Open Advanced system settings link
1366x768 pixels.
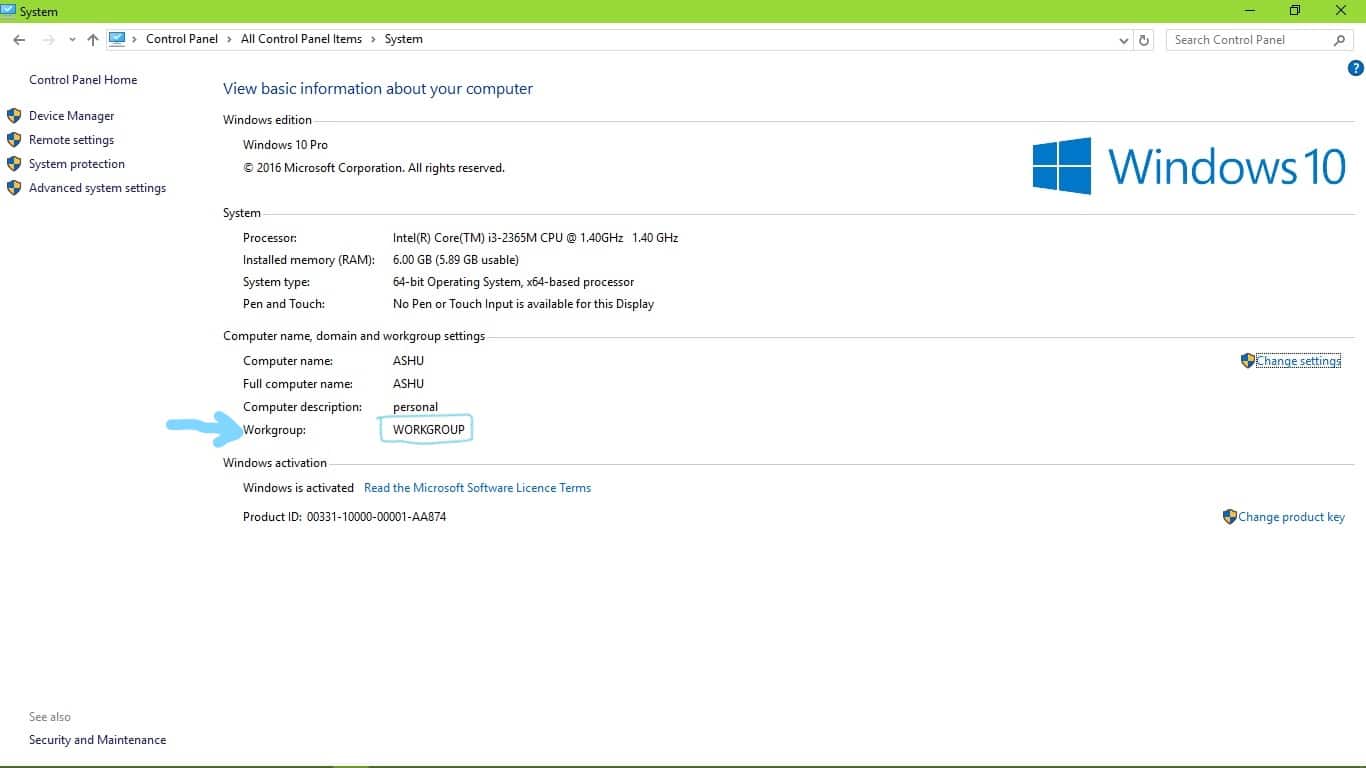pyautogui.click(x=98, y=188)
